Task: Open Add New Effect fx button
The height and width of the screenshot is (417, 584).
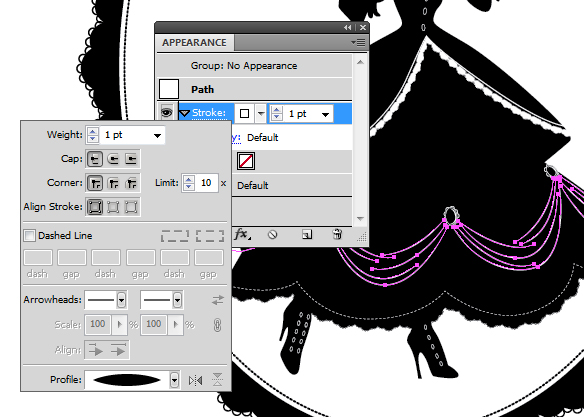Action: (x=242, y=235)
